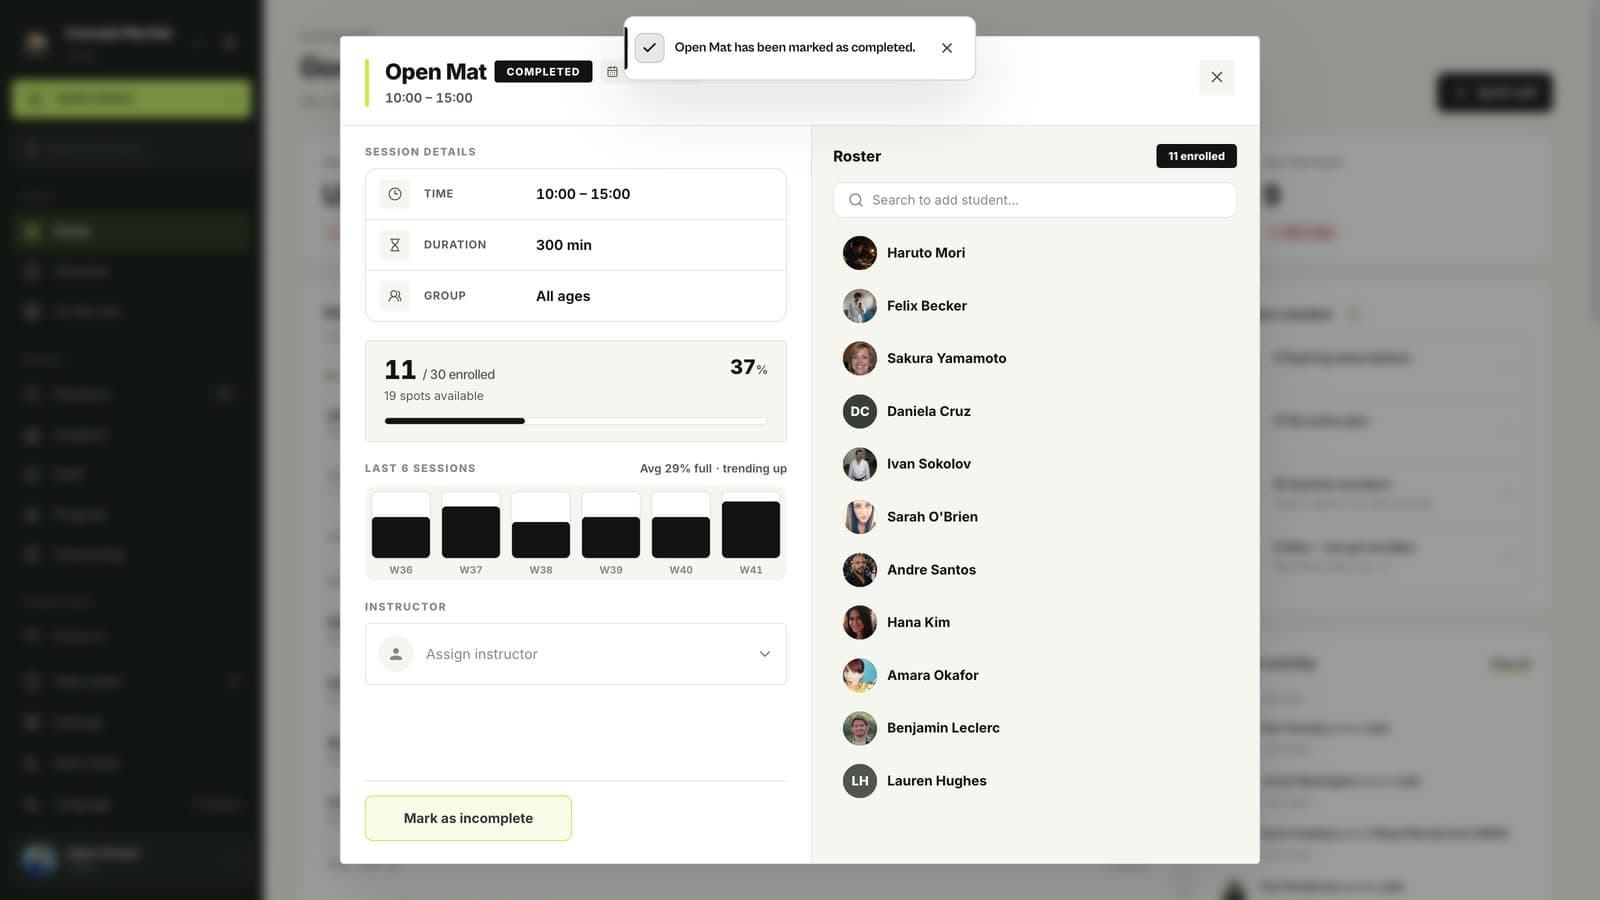Open the Assign instructor dropdown

(x=576, y=654)
